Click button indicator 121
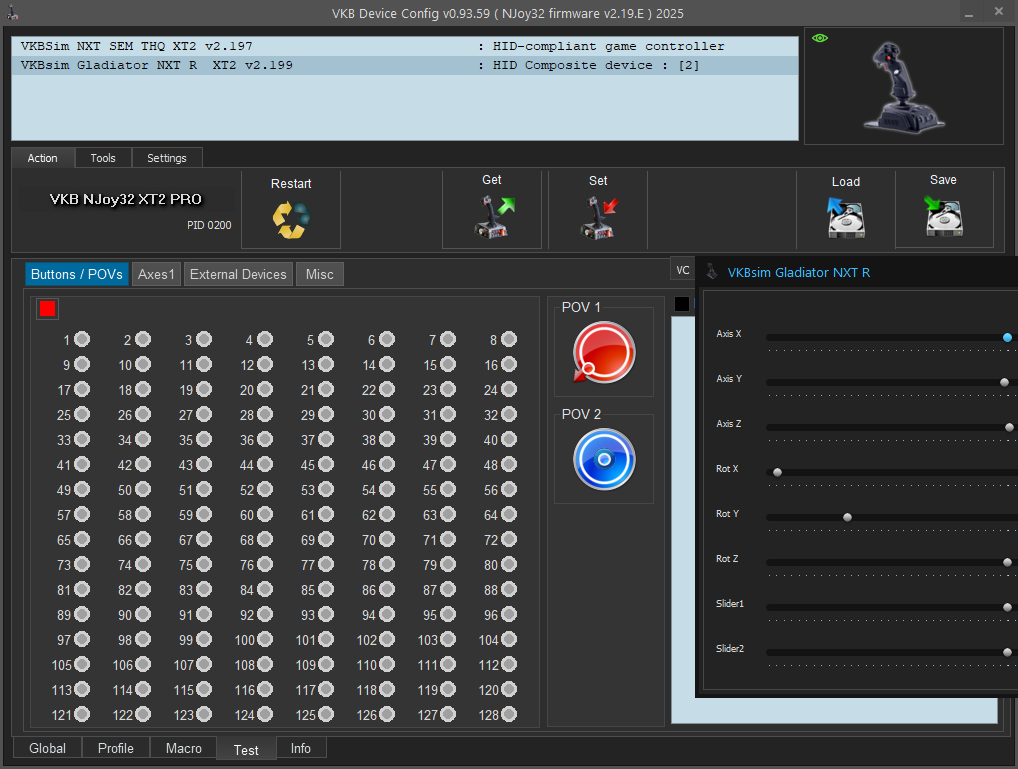 82,714
